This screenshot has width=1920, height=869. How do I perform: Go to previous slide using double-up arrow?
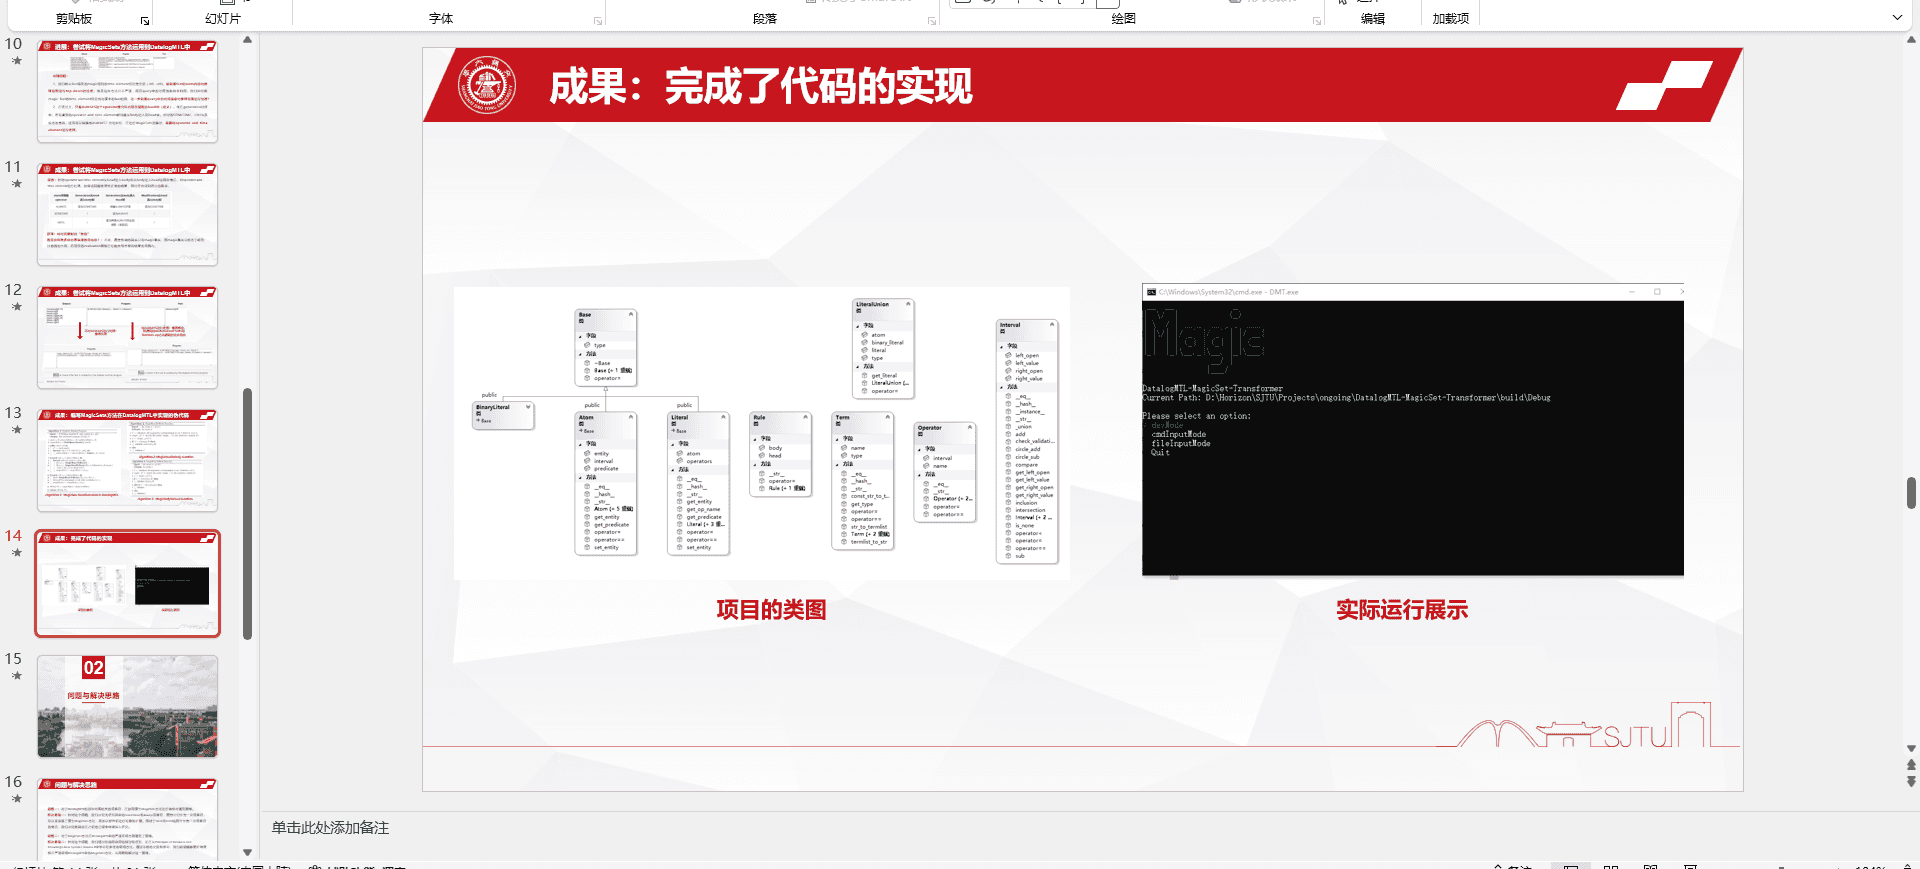click(x=1911, y=765)
